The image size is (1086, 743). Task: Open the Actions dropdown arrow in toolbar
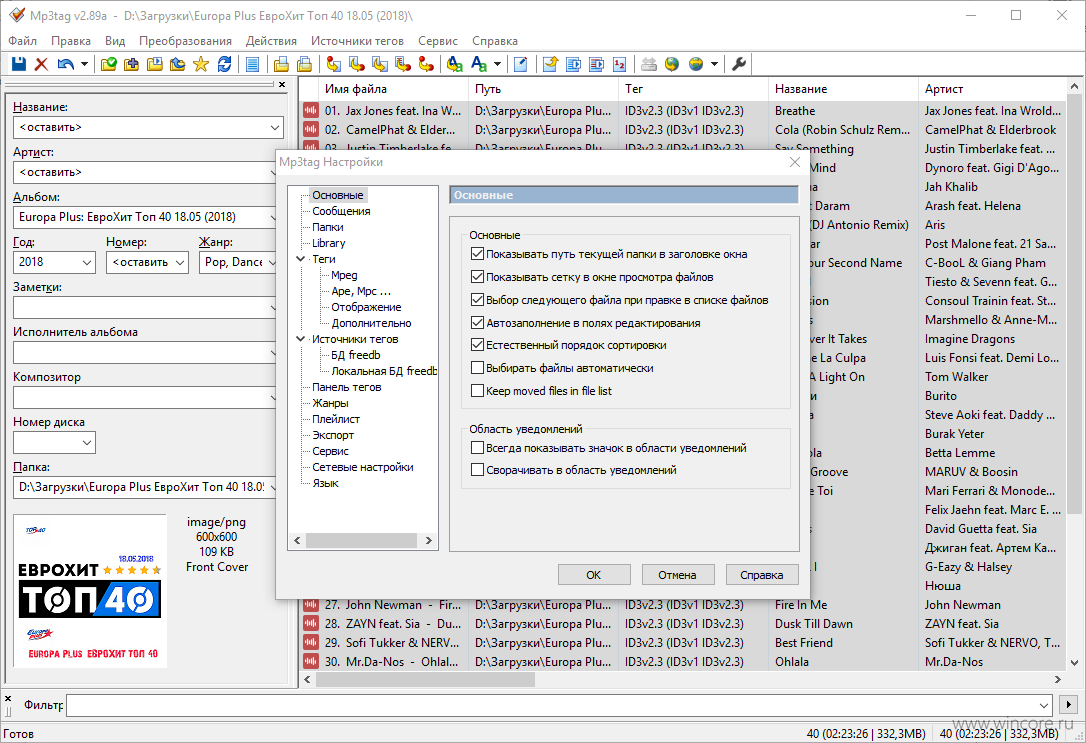point(497,64)
